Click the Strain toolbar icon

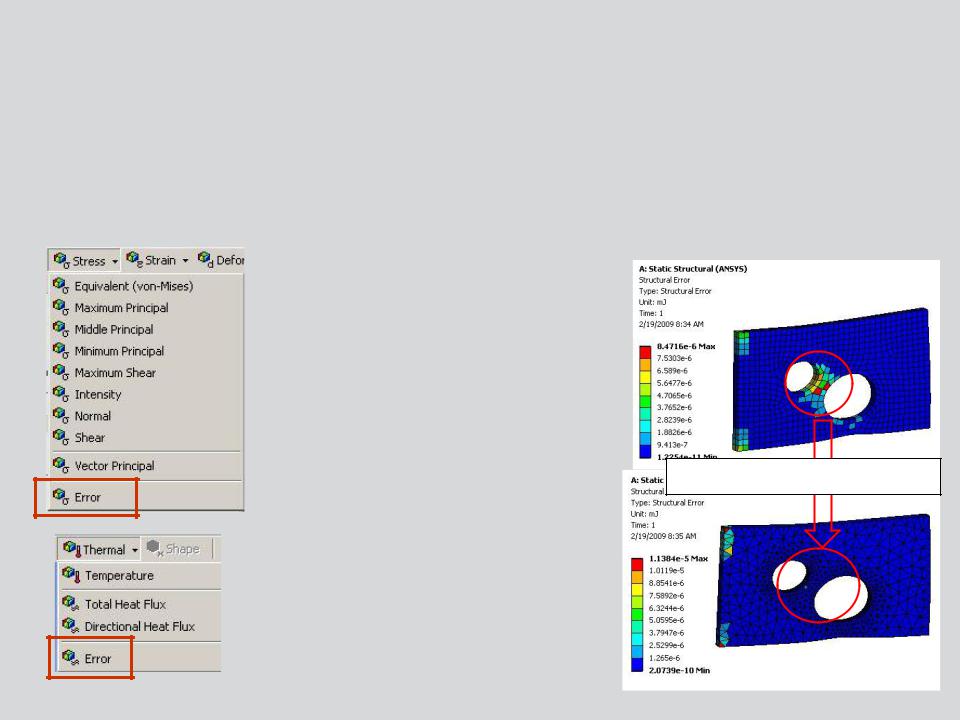click(x=134, y=260)
